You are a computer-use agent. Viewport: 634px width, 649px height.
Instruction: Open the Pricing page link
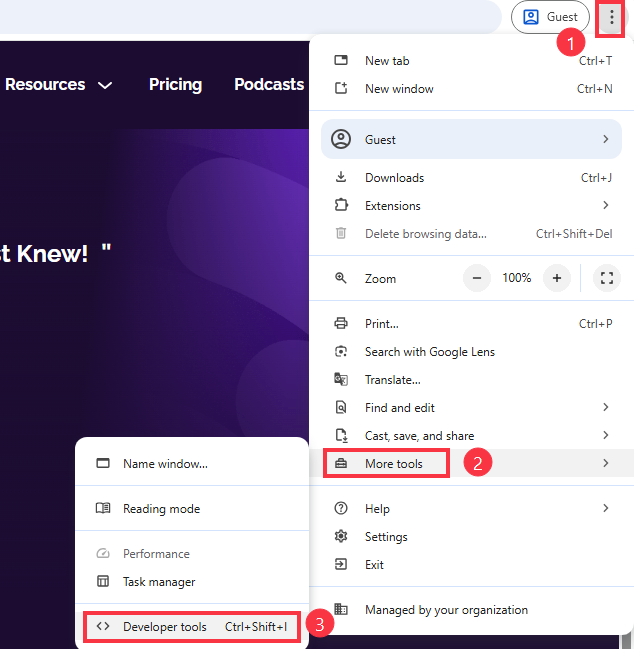(x=175, y=84)
